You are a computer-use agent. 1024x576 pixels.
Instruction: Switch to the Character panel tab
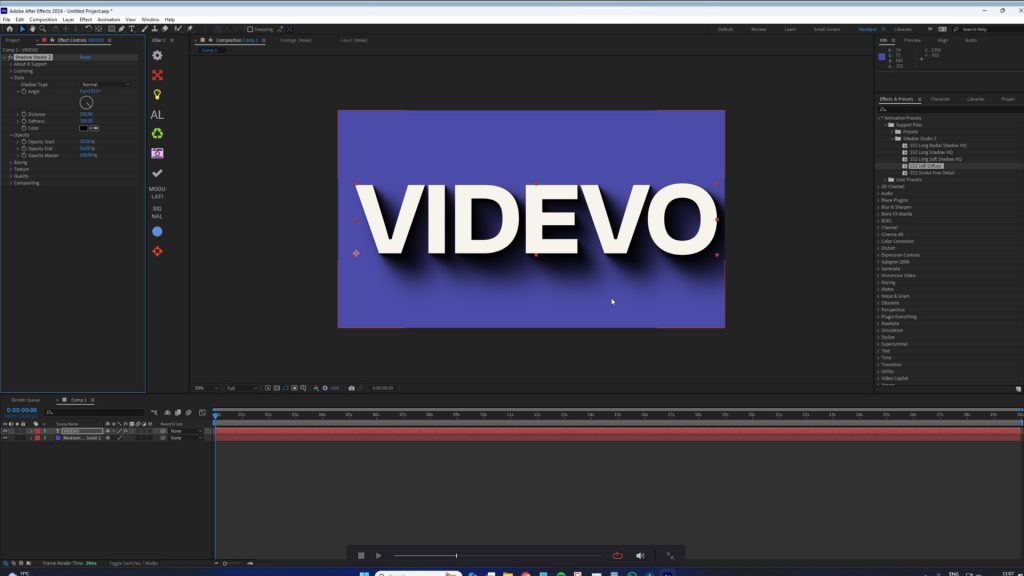pyautogui.click(x=940, y=99)
